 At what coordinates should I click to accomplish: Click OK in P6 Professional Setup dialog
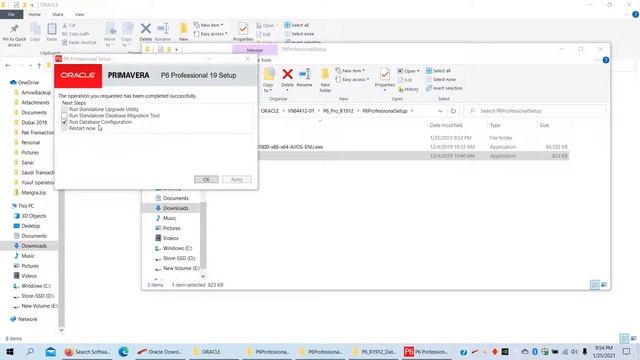coord(206,179)
